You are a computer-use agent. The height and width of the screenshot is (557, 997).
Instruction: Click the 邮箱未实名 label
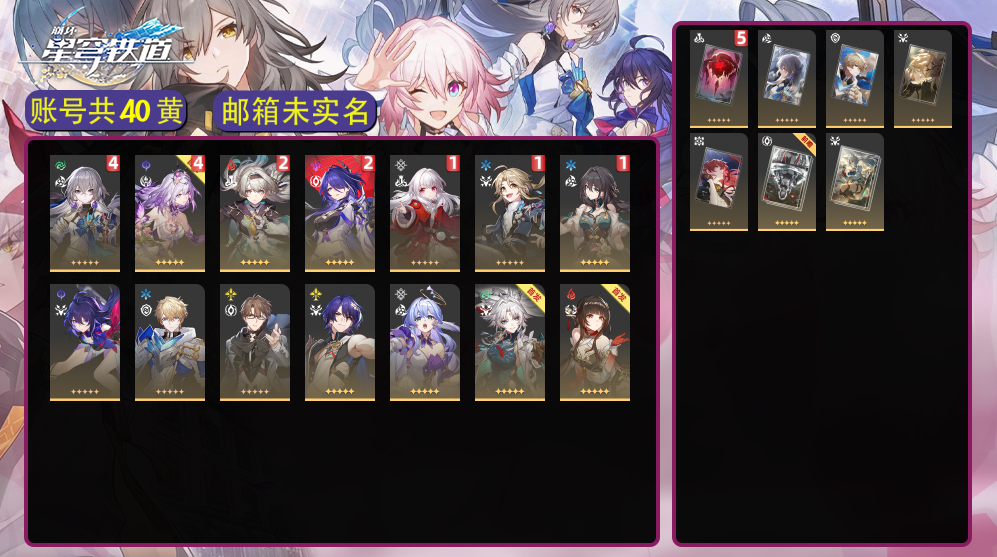point(295,112)
